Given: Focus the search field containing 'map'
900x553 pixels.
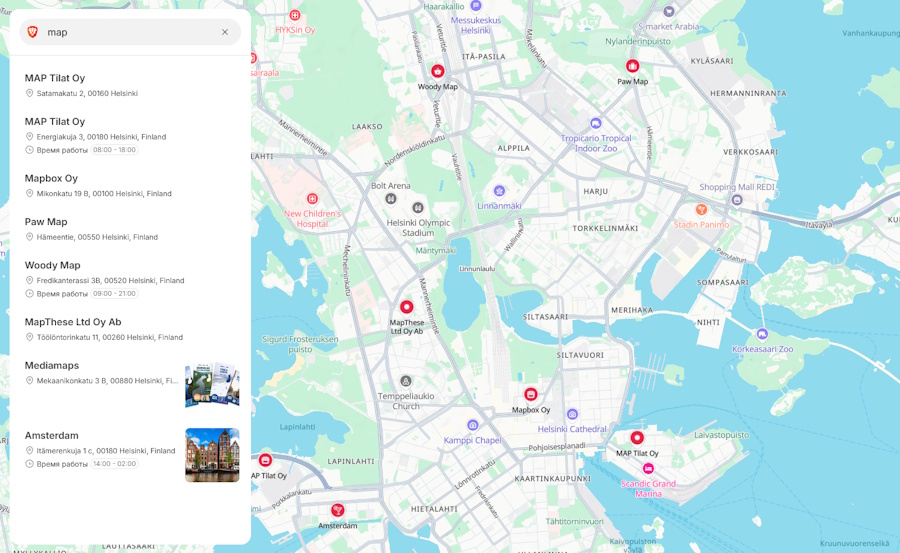Looking at the screenshot, I should (130, 32).
